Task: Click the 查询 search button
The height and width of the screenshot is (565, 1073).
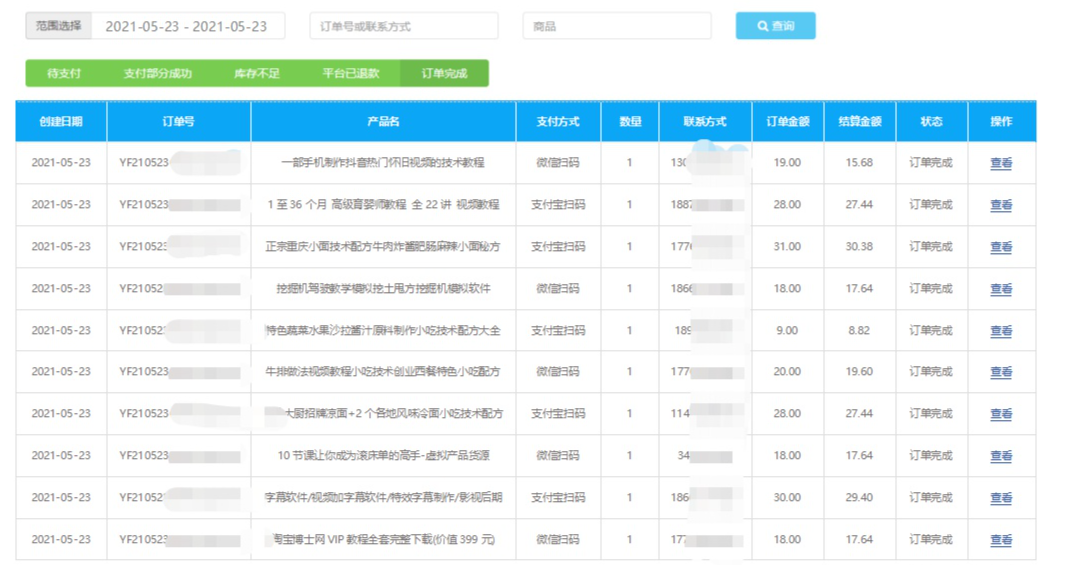Action: click(775, 26)
